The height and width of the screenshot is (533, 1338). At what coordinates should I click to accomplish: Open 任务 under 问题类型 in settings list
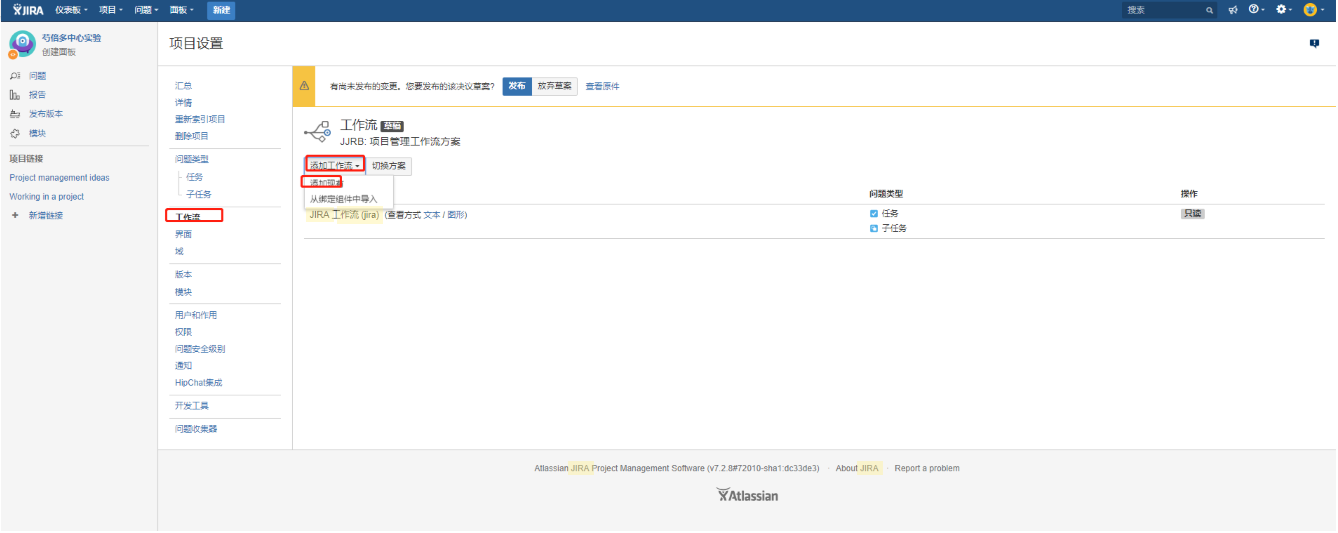coord(195,177)
